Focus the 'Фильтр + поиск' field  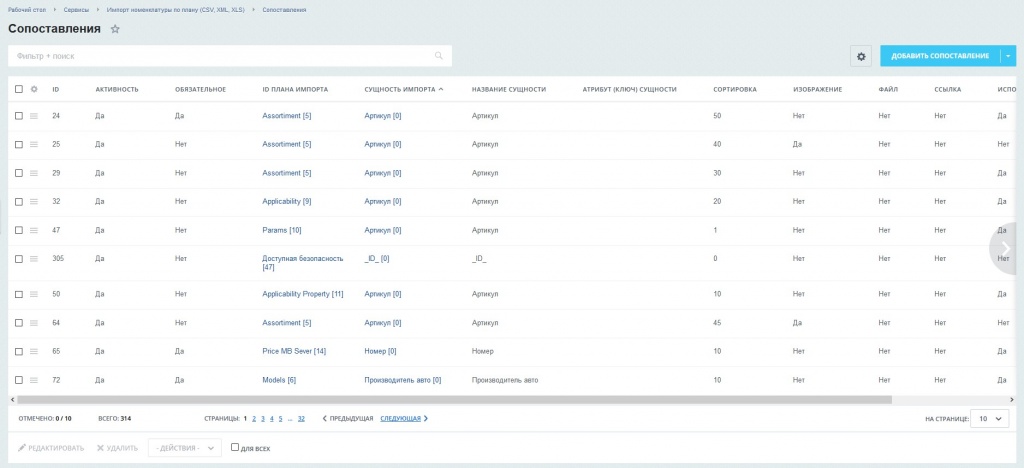[230, 56]
